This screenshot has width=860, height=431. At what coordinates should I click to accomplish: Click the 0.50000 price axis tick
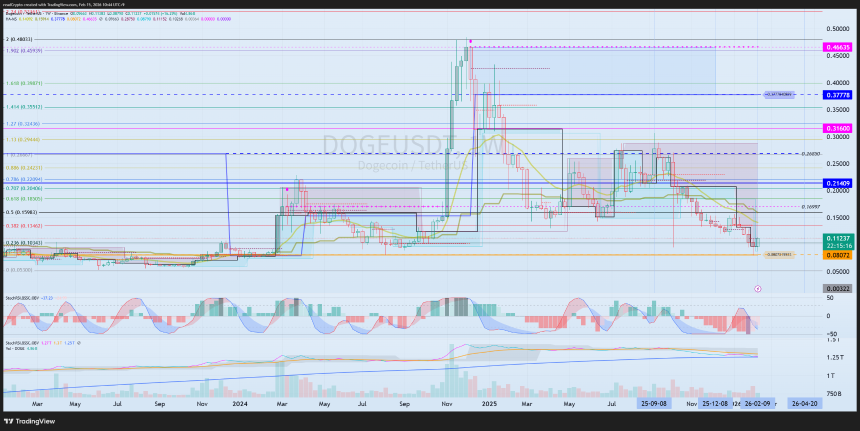839,29
